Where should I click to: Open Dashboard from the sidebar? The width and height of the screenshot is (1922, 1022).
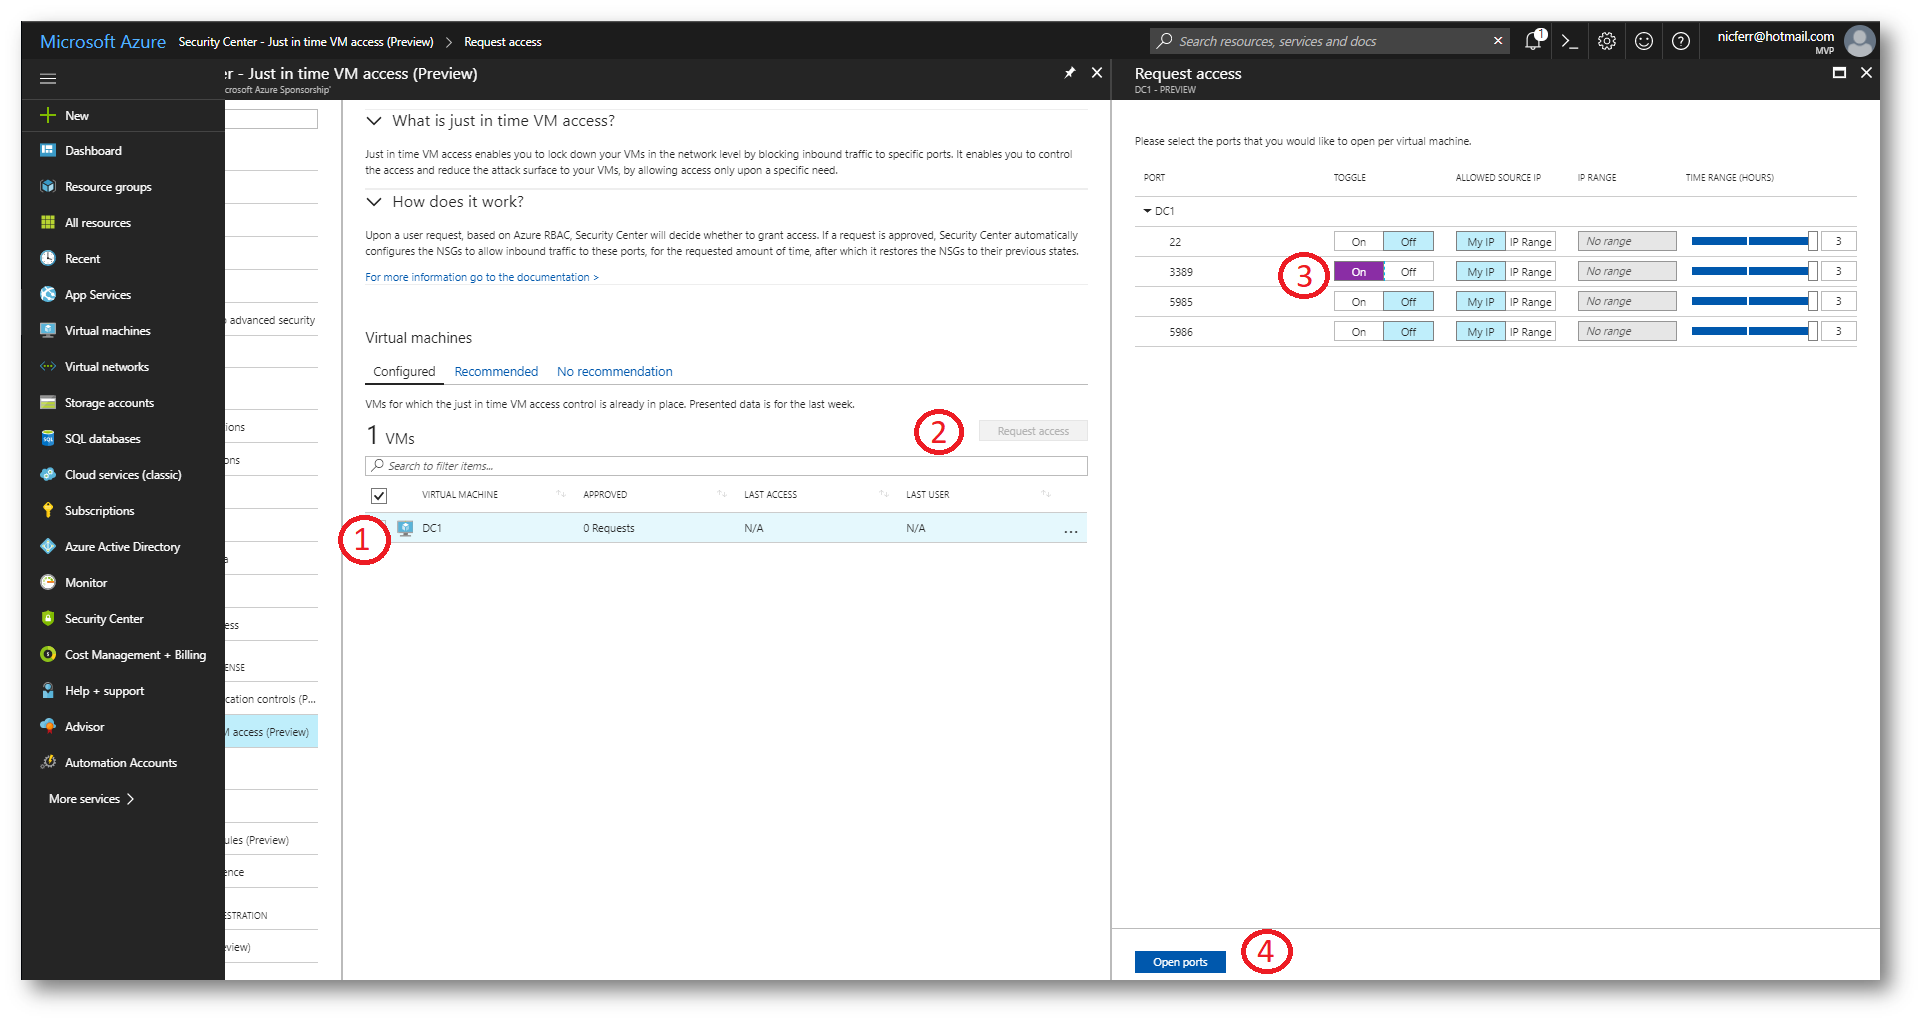click(93, 151)
